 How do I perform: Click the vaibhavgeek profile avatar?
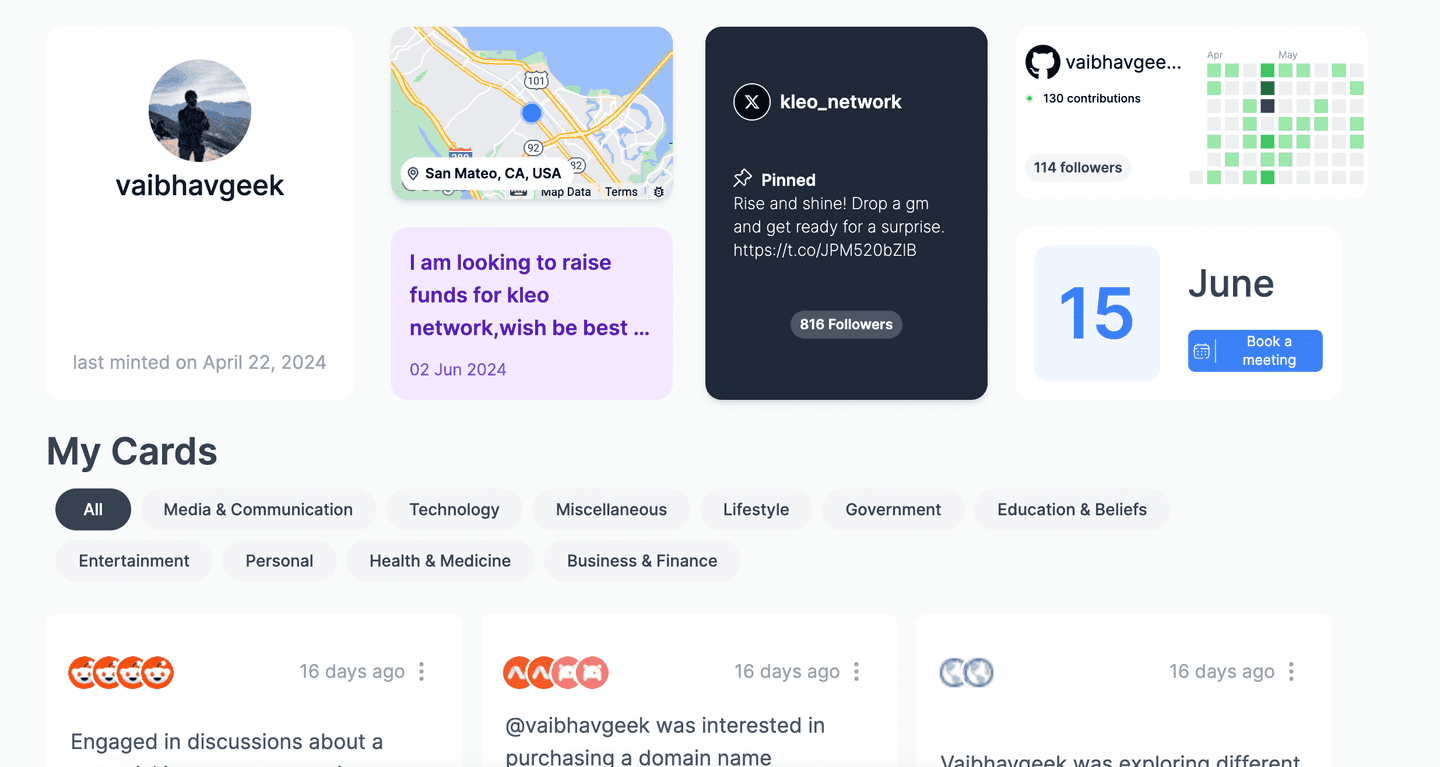(x=200, y=110)
